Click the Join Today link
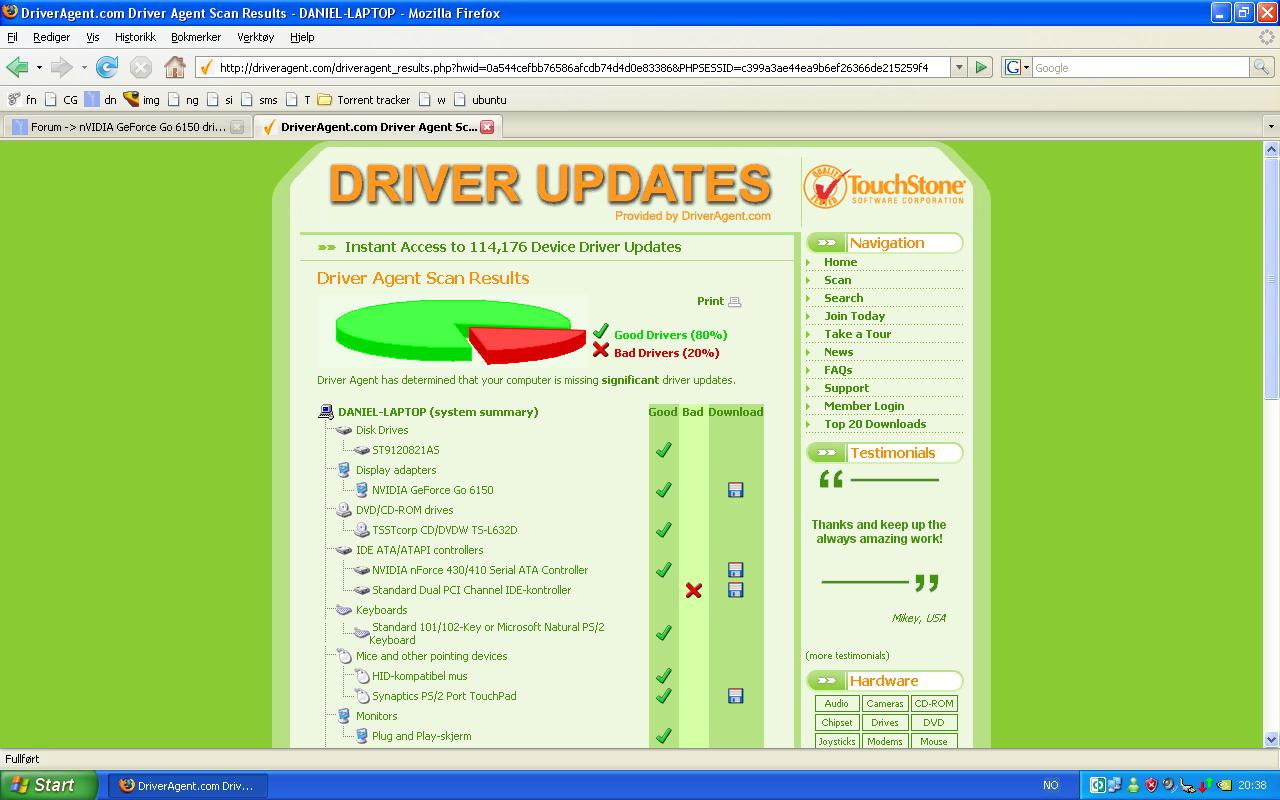The image size is (1280, 800). [855, 316]
